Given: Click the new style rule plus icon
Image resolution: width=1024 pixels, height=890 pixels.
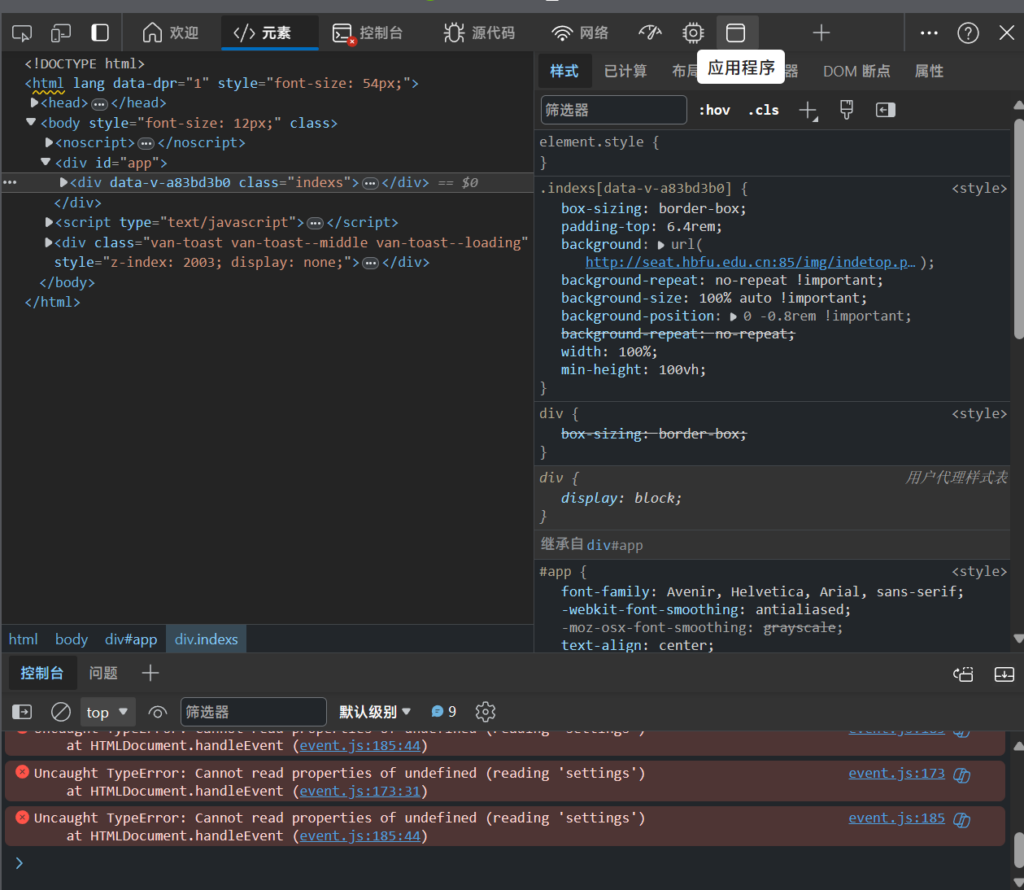Looking at the screenshot, I should click(808, 110).
